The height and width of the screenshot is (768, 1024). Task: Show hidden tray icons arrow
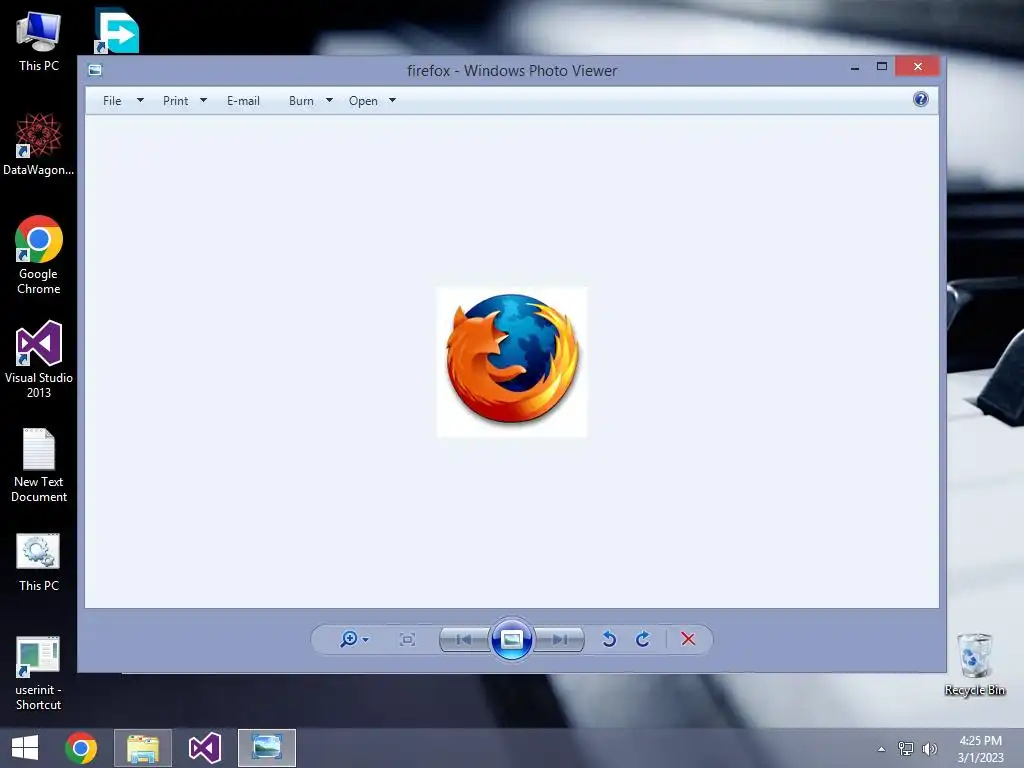(882, 749)
